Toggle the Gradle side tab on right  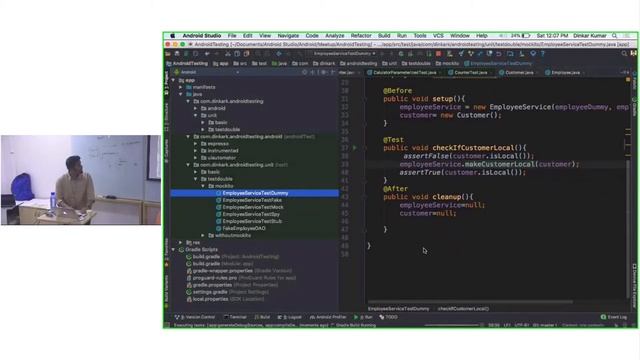[x=634, y=106]
